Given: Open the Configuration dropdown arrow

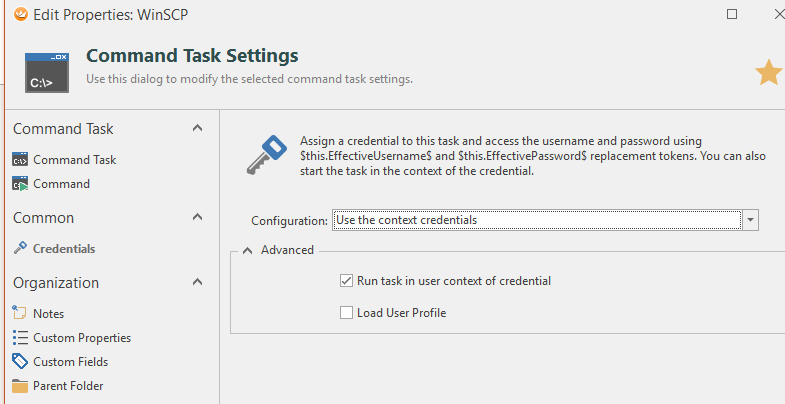Looking at the screenshot, I should 751,220.
